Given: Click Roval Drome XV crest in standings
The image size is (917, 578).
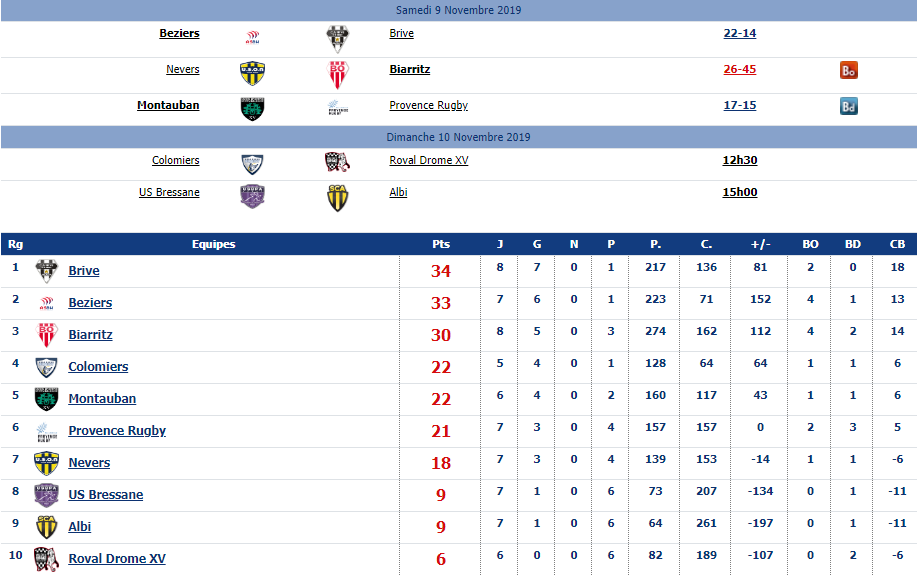Looking at the screenshot, I should tap(46, 559).
